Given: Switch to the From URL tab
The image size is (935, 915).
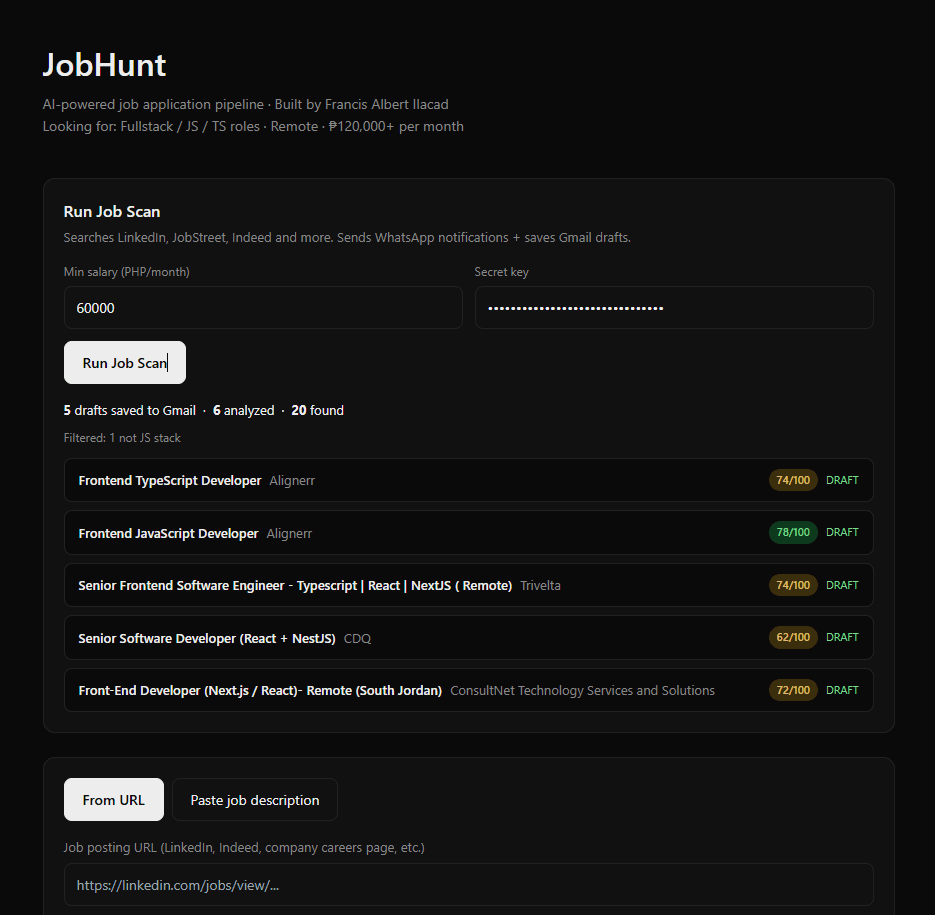Looking at the screenshot, I should click(x=114, y=800).
